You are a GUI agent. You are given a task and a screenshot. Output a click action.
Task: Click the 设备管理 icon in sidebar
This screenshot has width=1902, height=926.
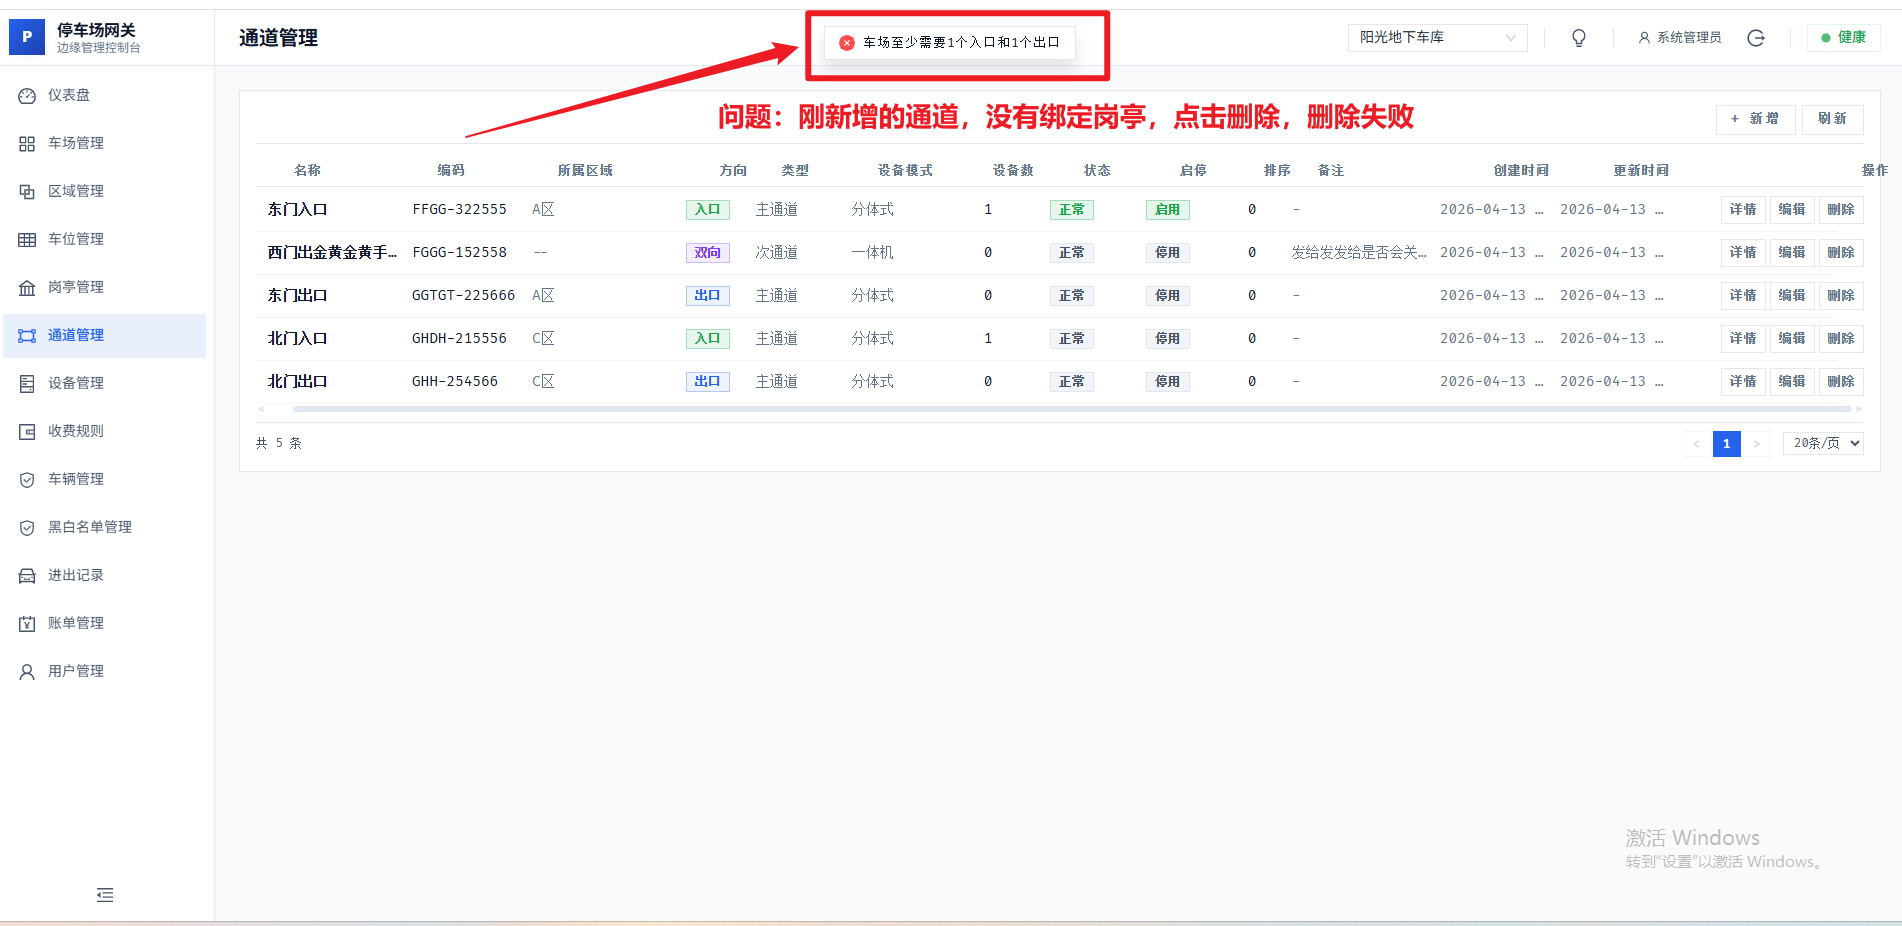(27, 384)
